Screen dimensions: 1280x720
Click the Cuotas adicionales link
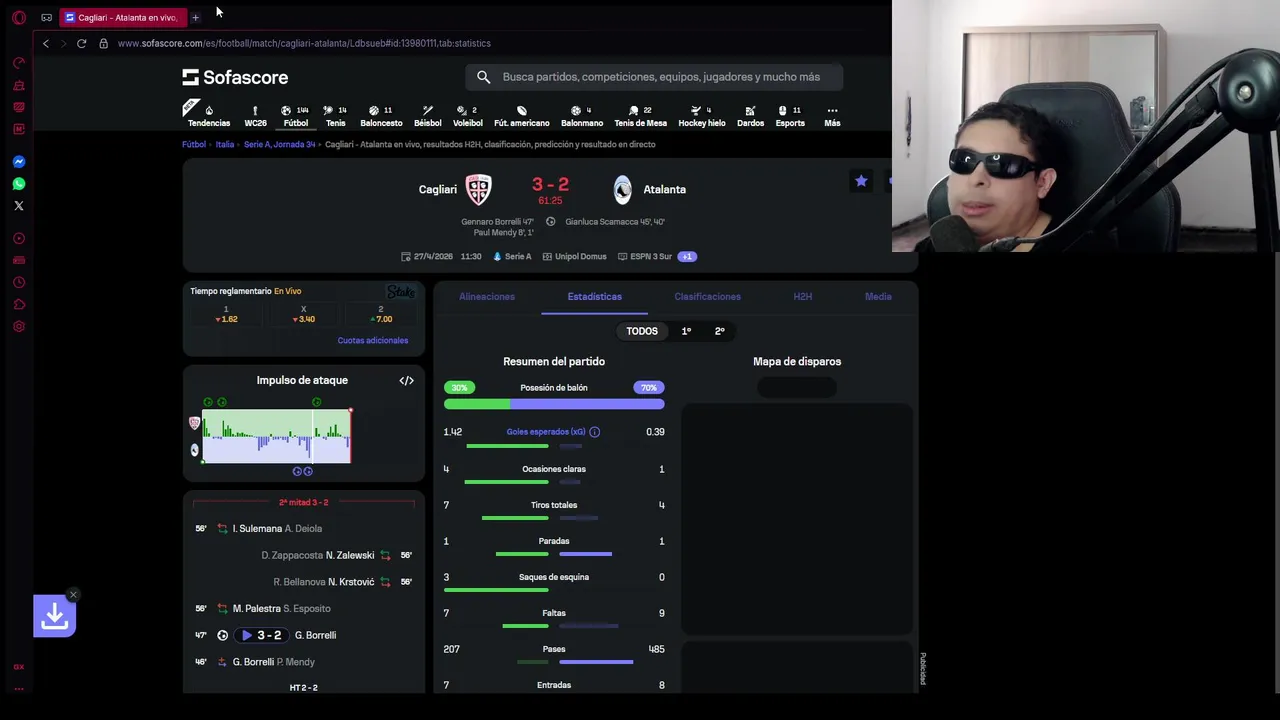373,341
